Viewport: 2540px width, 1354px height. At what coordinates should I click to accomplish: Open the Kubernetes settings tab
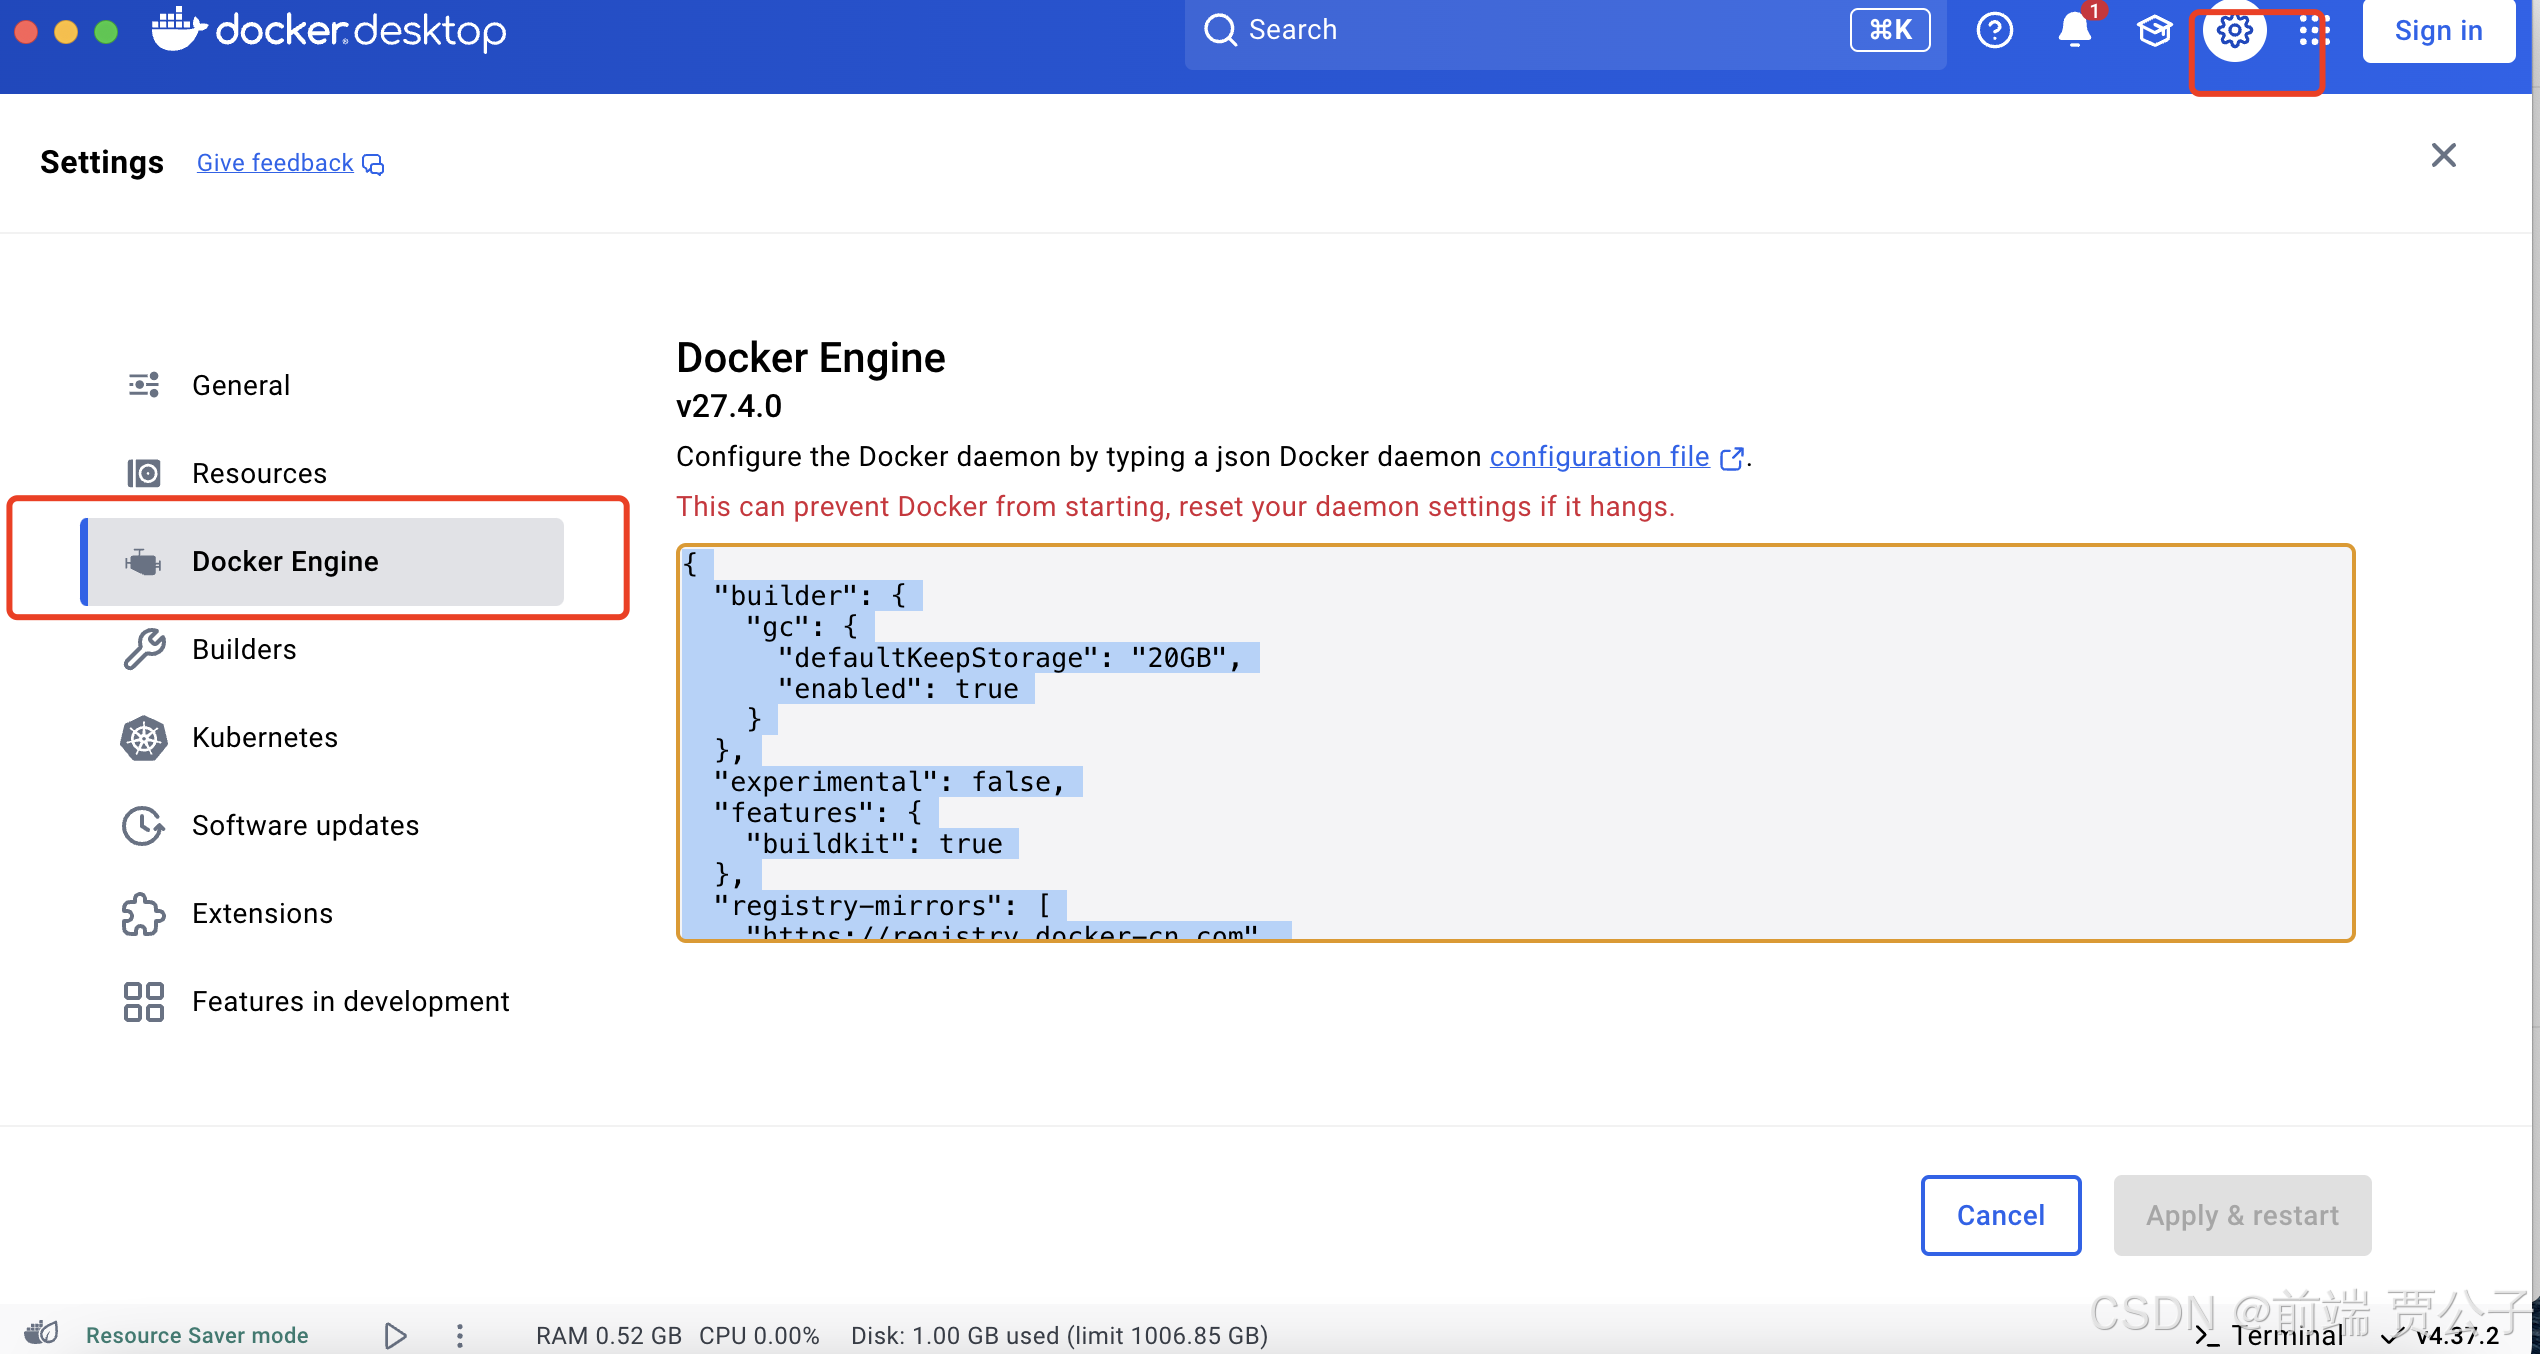click(322, 737)
